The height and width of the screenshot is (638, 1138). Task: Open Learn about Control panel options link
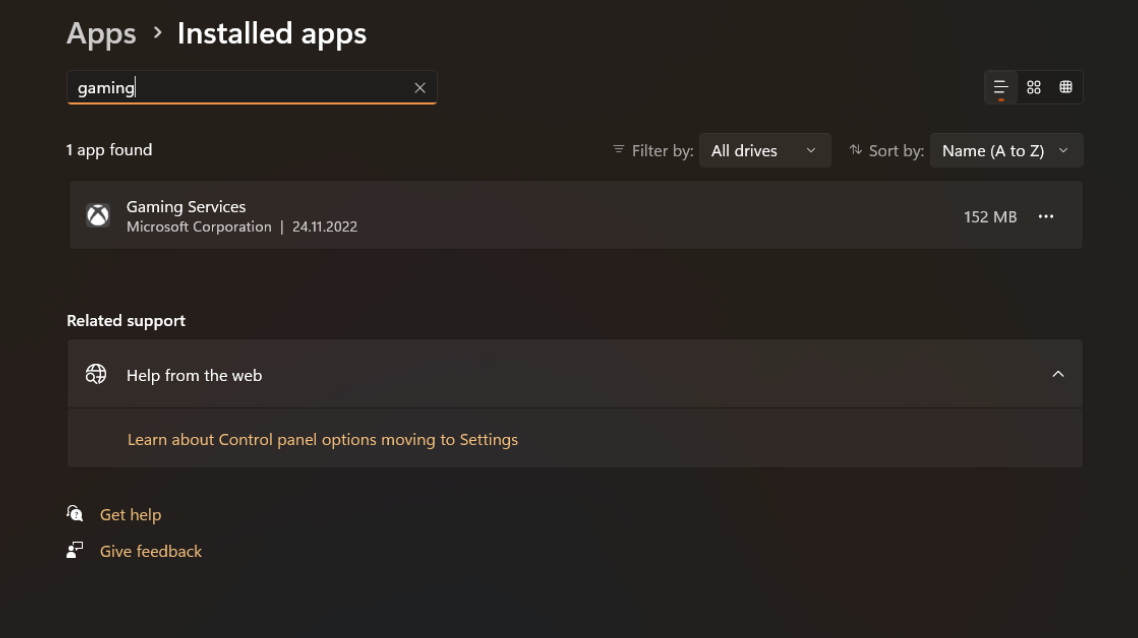point(322,440)
